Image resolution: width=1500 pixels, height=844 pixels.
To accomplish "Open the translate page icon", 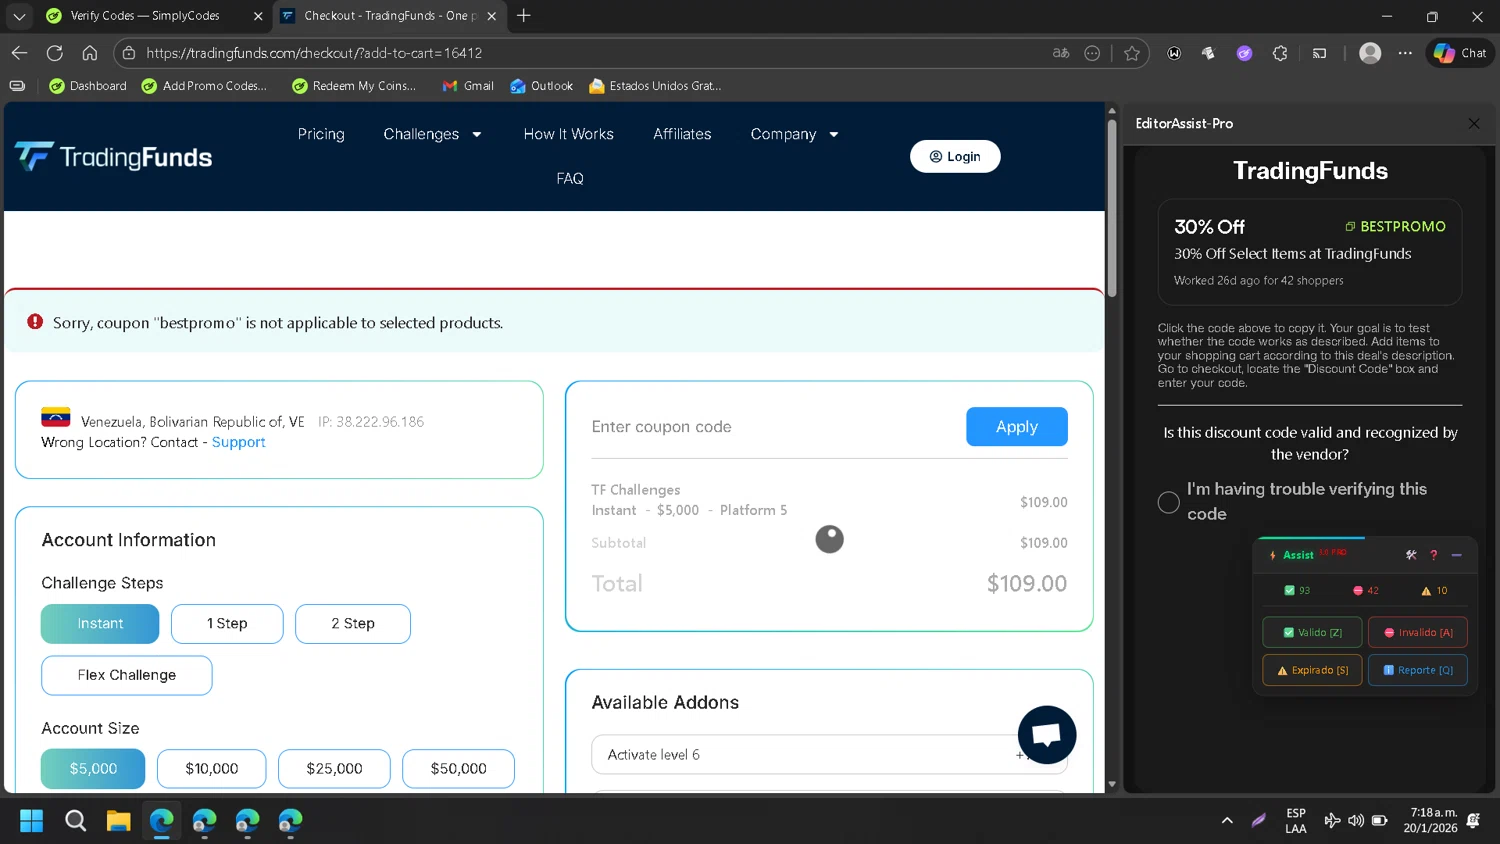I will [x=1061, y=53].
